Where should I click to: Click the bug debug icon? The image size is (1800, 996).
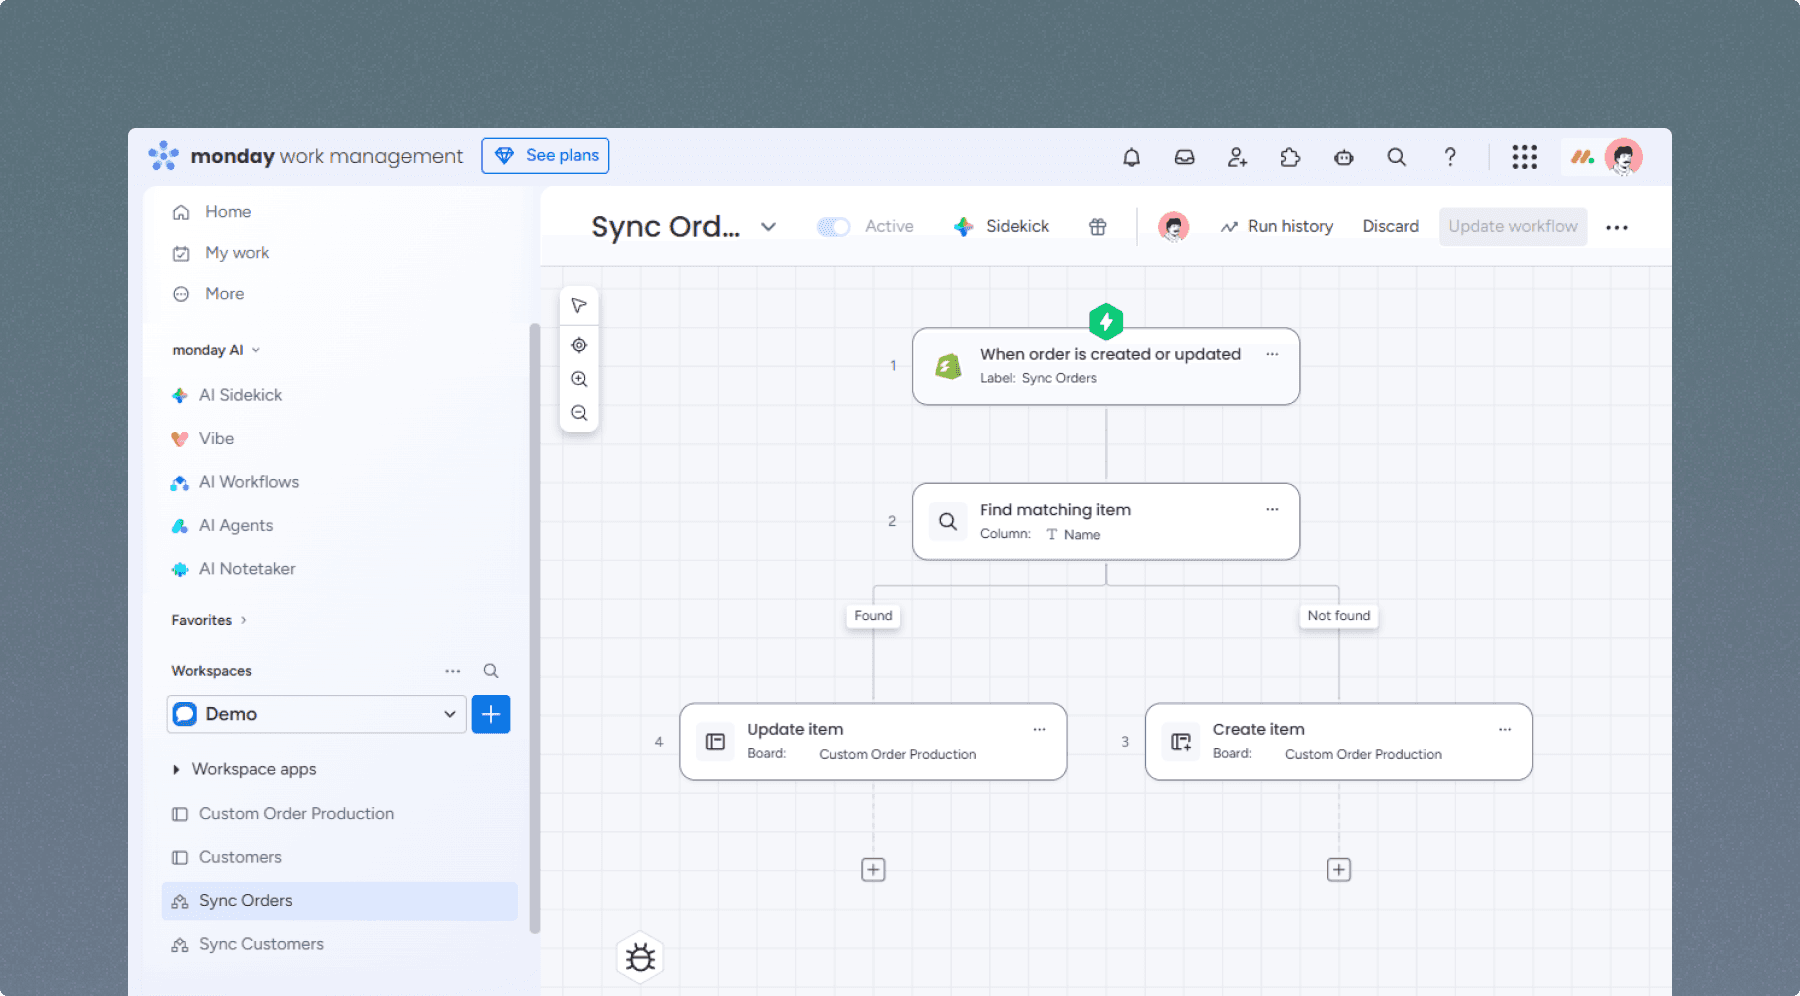(x=640, y=958)
